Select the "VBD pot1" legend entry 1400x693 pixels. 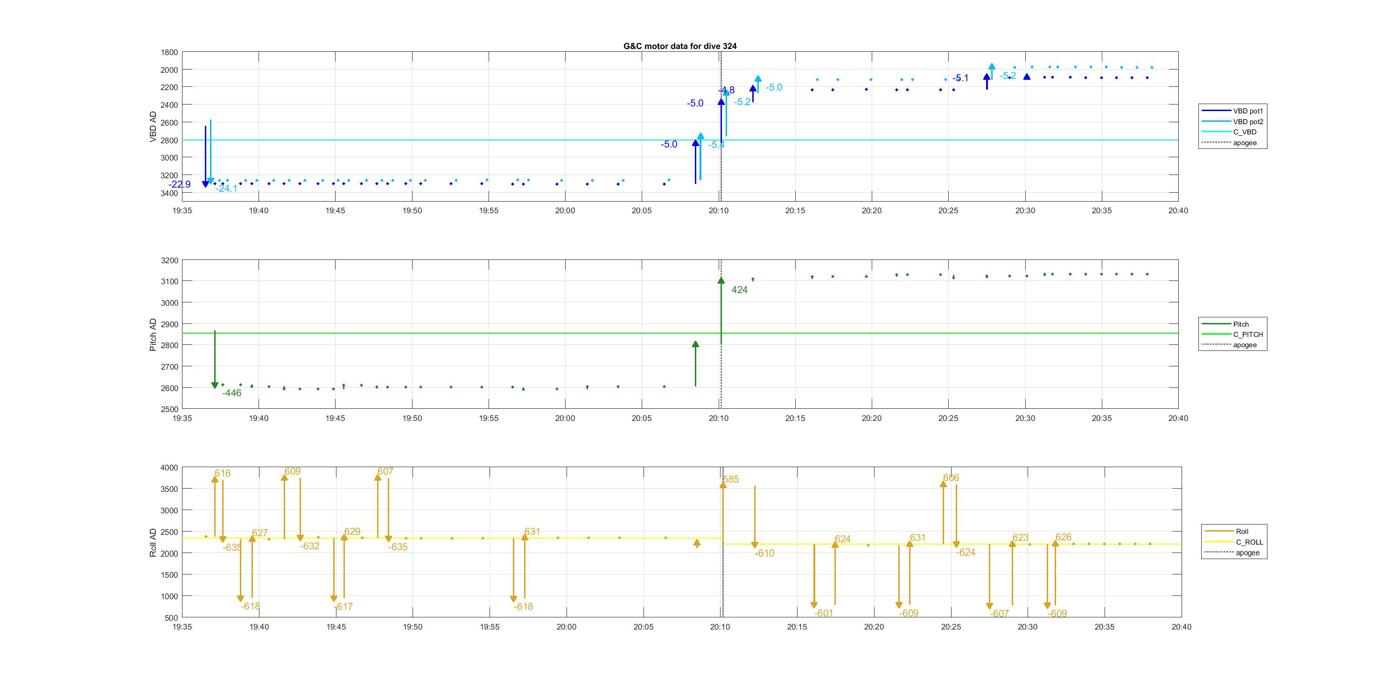tap(1231, 111)
